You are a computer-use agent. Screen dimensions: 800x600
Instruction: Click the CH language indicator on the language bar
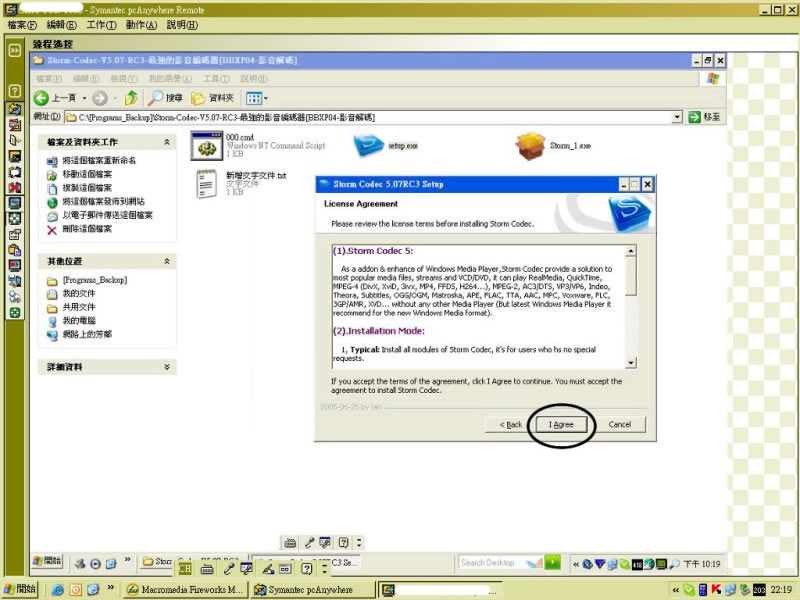point(185,568)
